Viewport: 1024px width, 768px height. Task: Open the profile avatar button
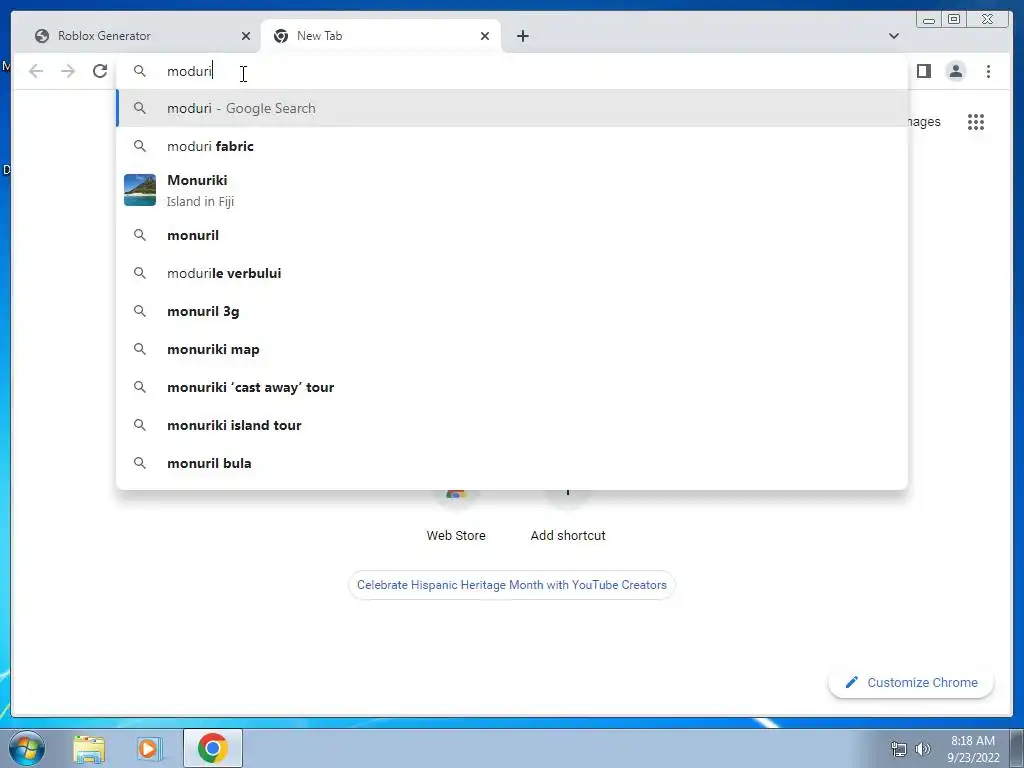click(x=955, y=71)
